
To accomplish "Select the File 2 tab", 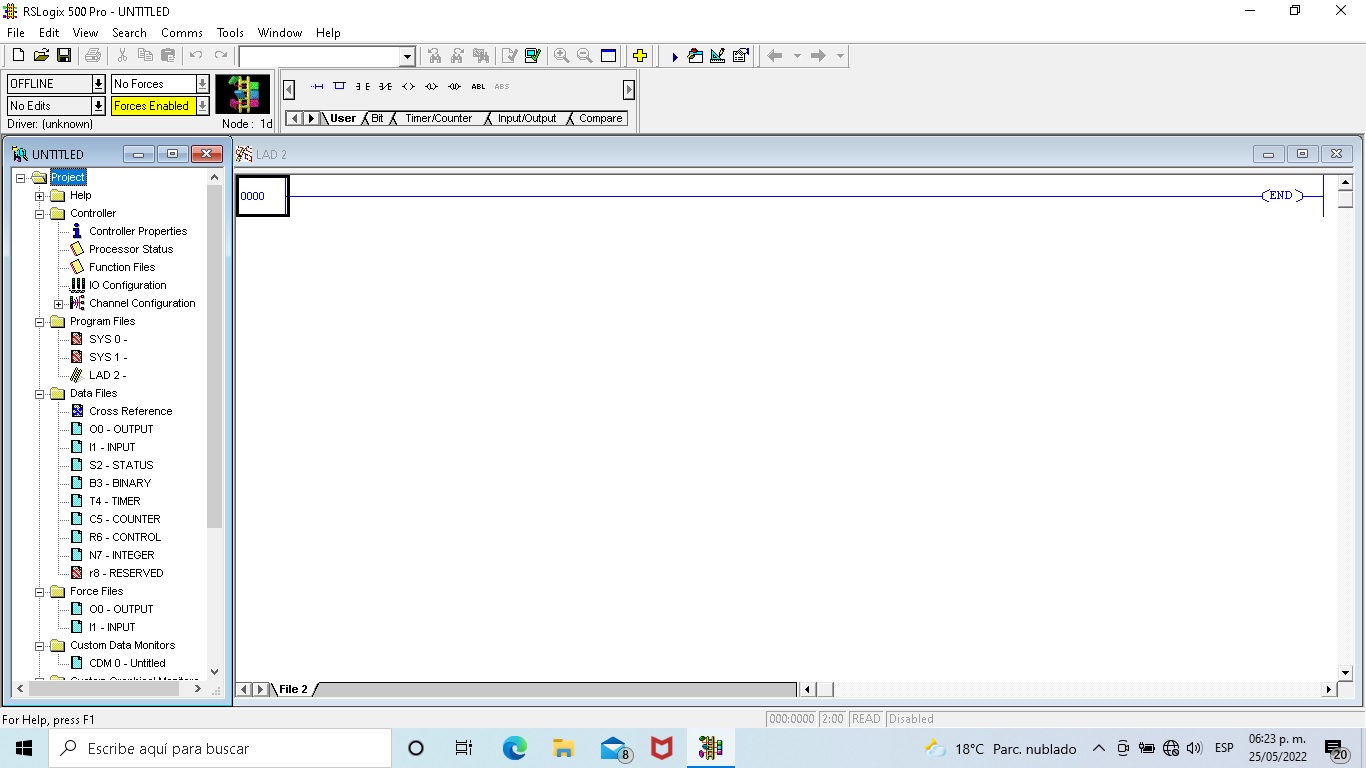I will 293,689.
